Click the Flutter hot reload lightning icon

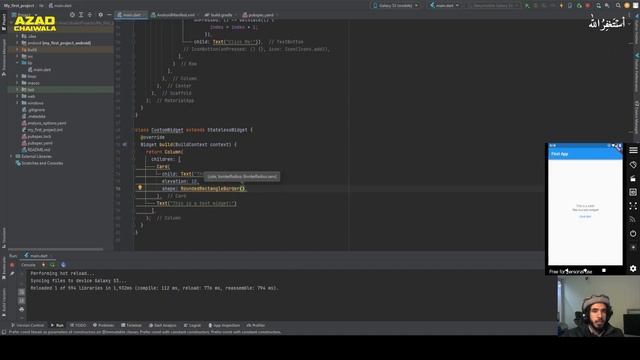click(x=561, y=5)
